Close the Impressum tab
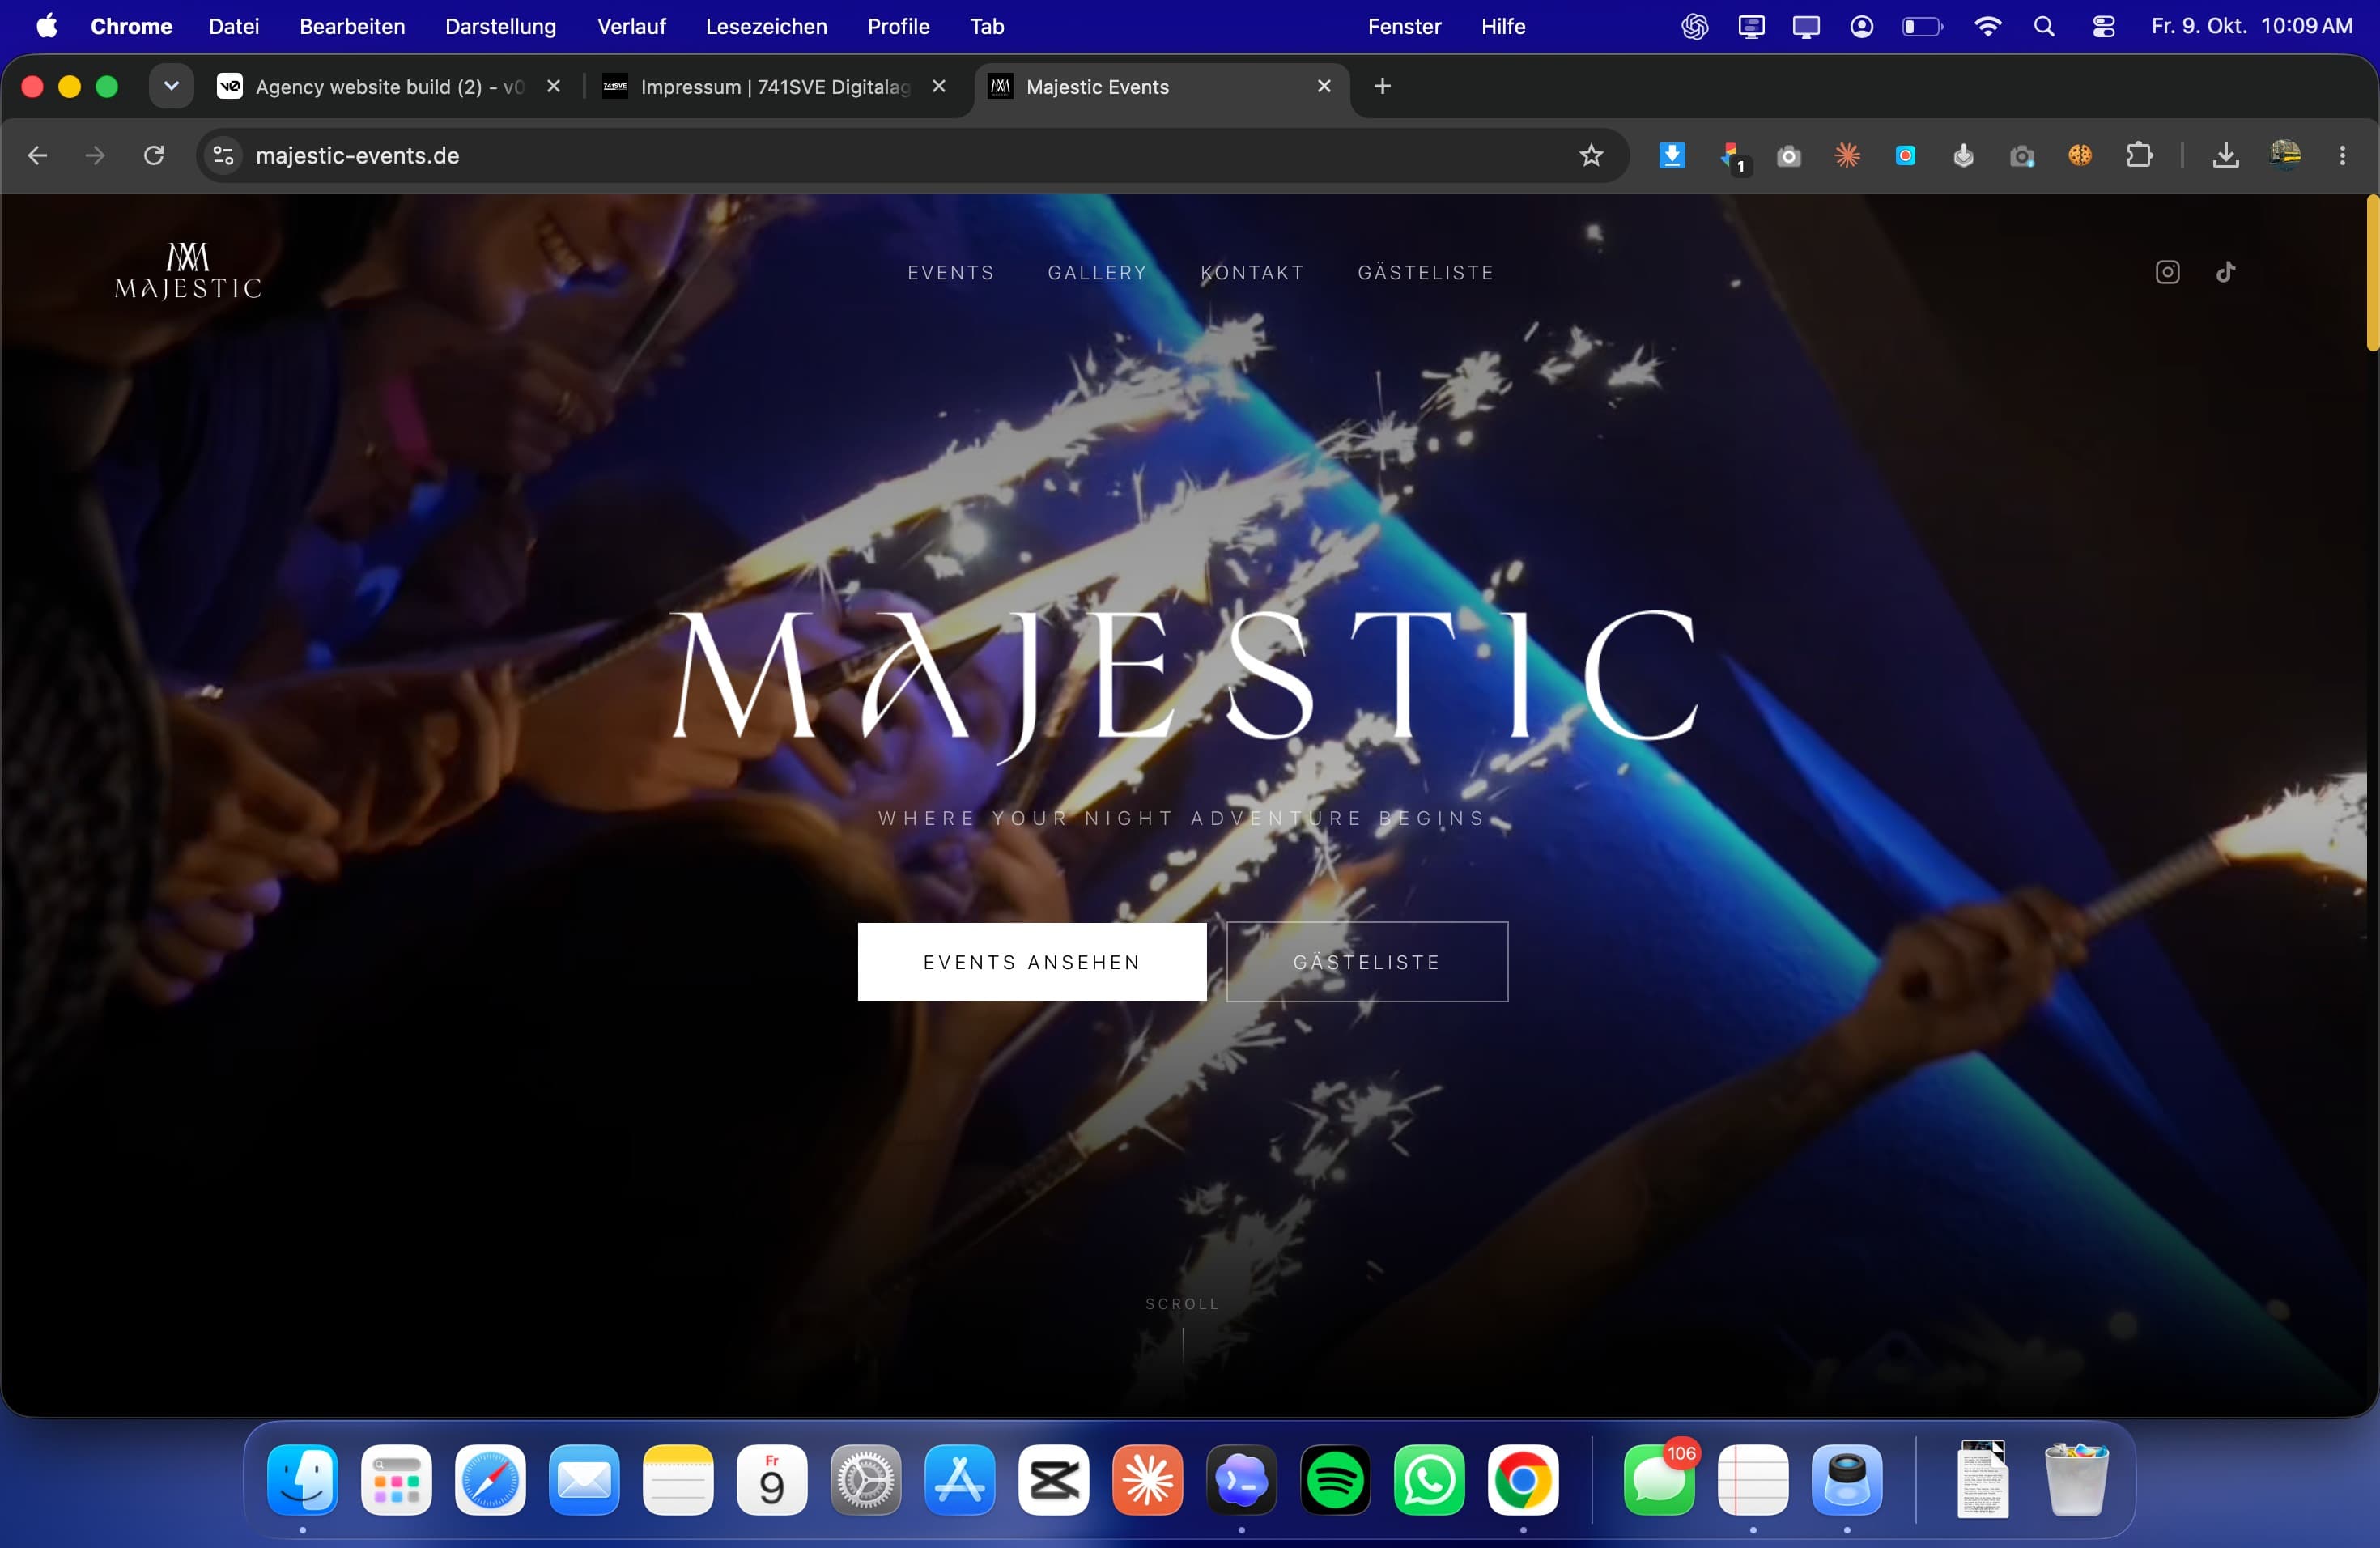 [938, 86]
